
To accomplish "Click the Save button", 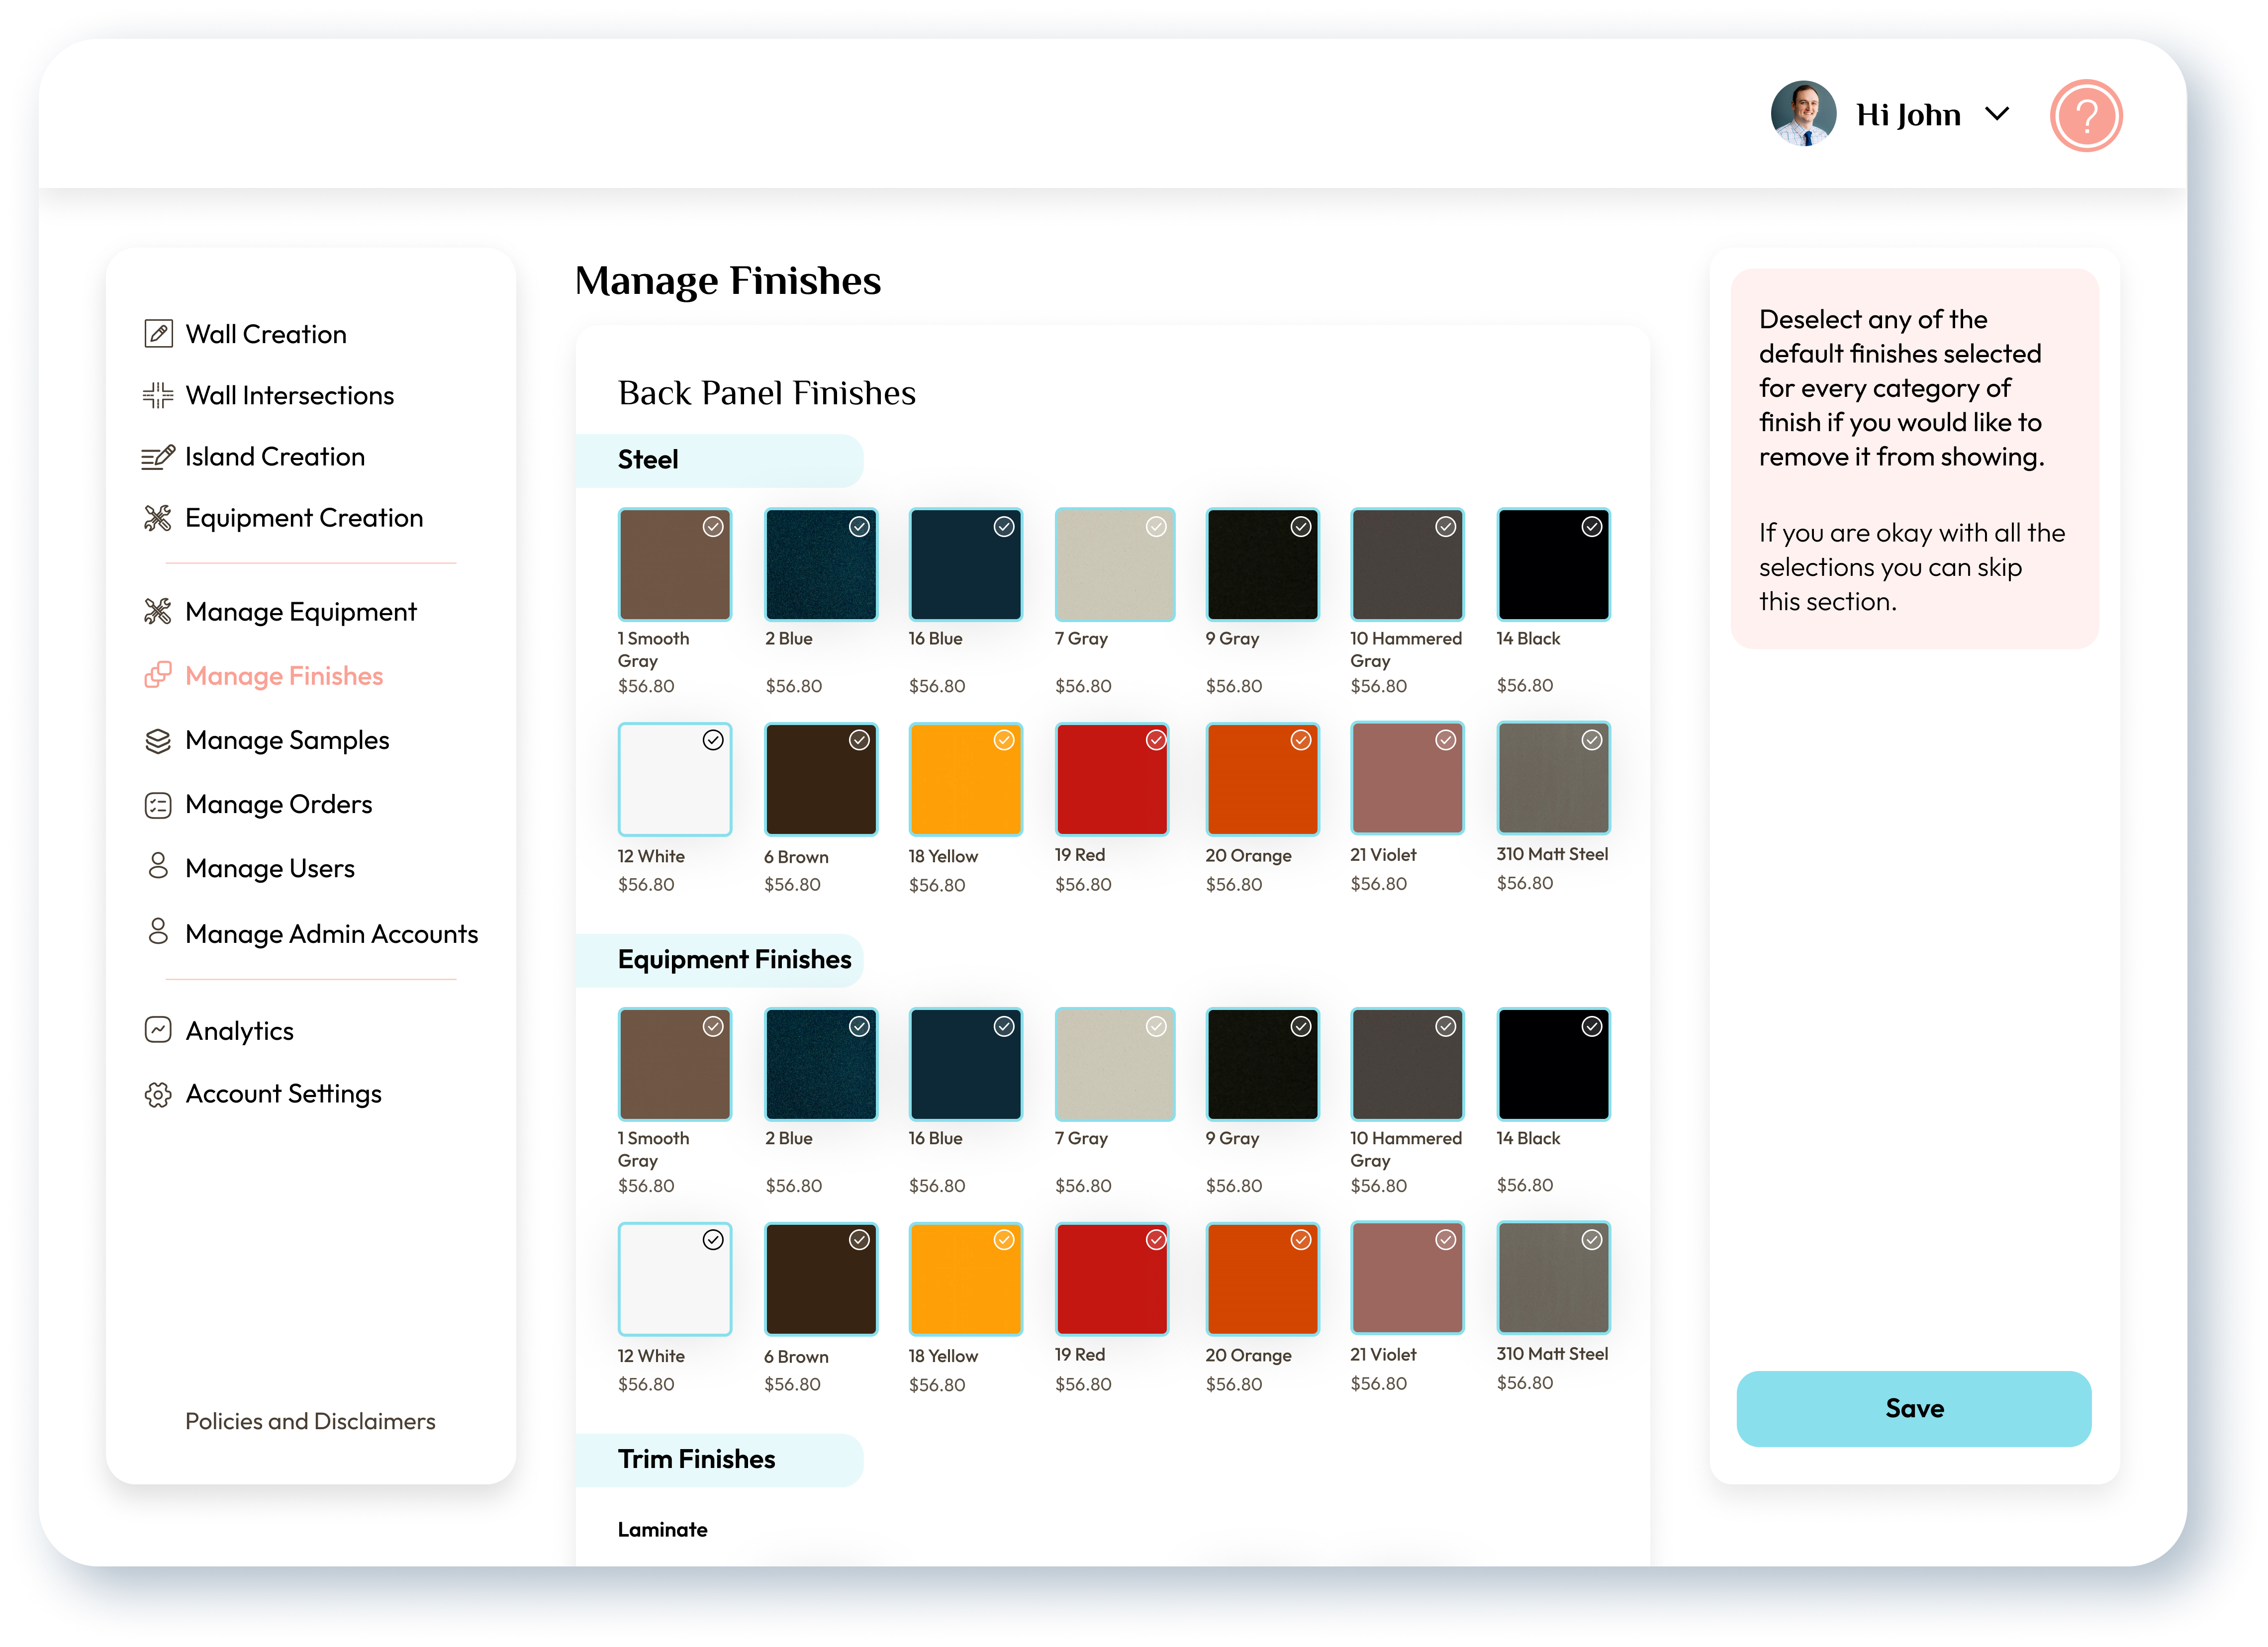I will (1913, 1408).
